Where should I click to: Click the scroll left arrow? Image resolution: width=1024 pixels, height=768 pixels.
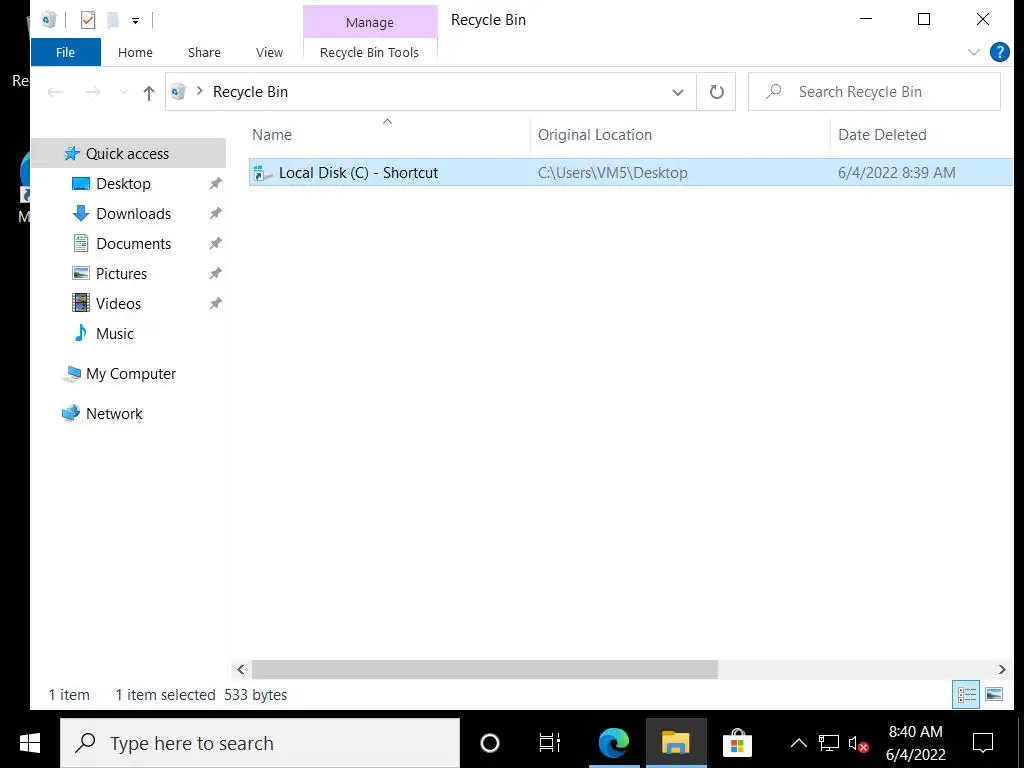240,669
